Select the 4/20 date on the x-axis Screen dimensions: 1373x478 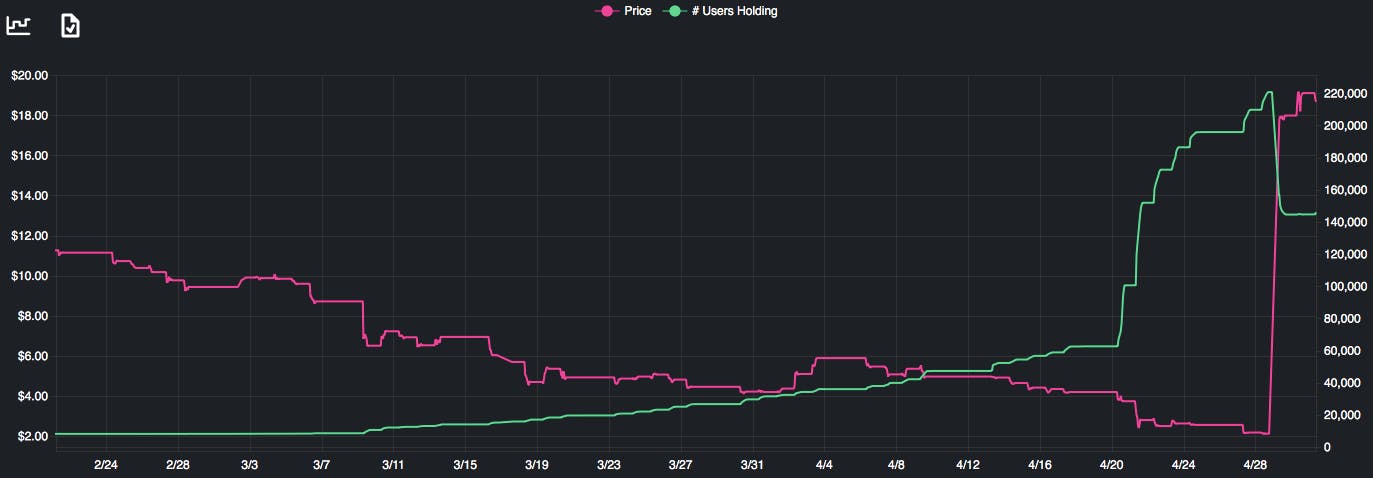1112,465
